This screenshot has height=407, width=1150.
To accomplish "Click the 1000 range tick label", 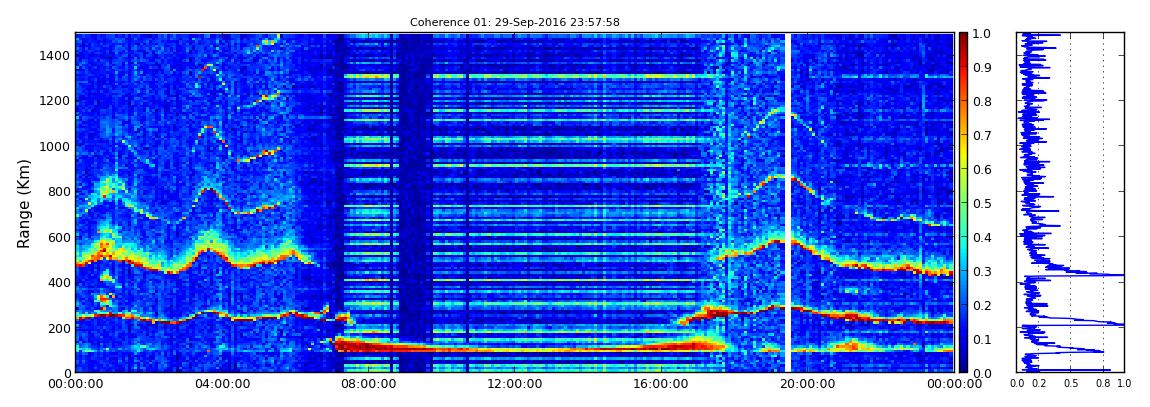I will [x=55, y=147].
